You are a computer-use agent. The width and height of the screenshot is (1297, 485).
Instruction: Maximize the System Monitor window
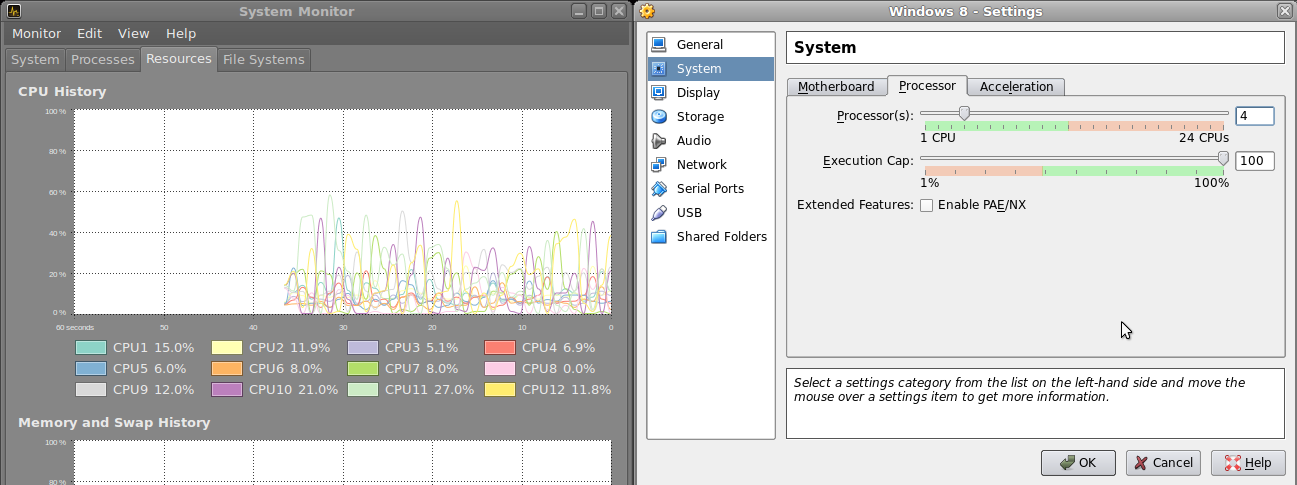pos(599,11)
